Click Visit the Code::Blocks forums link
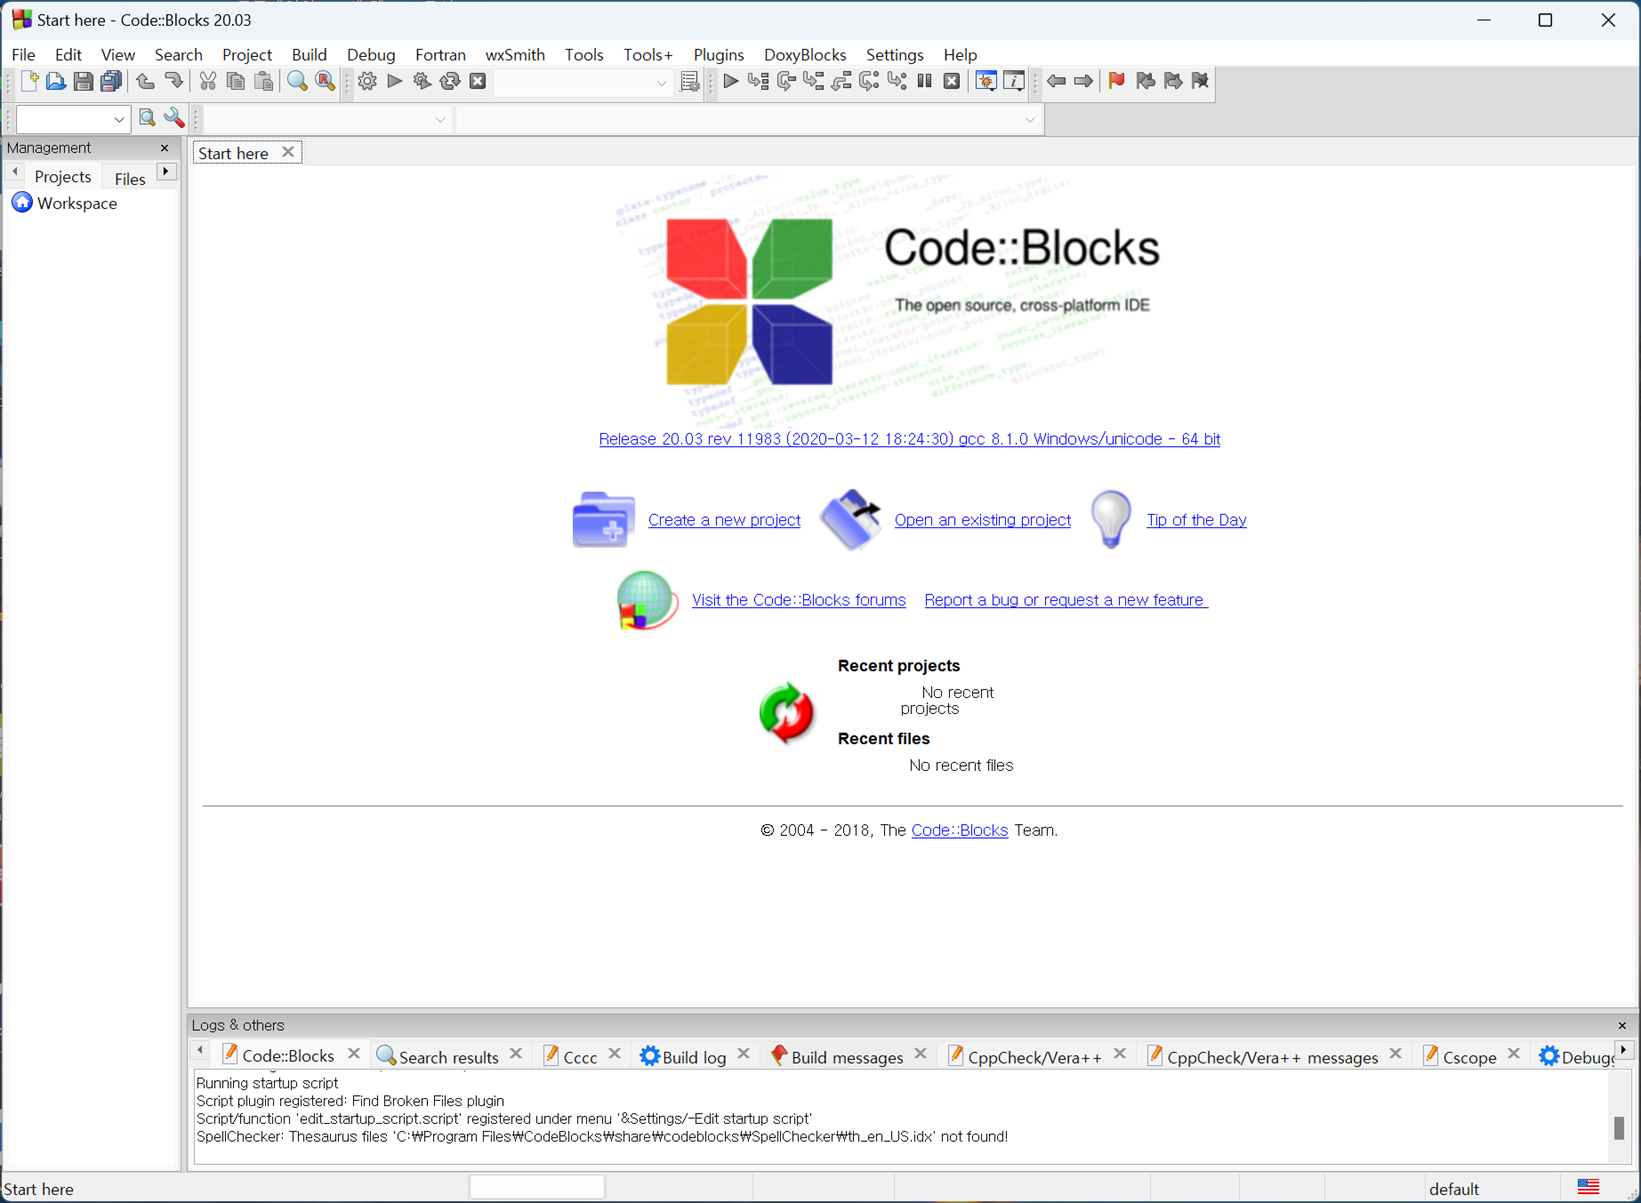Image resolution: width=1641 pixels, height=1203 pixels. coord(798,600)
